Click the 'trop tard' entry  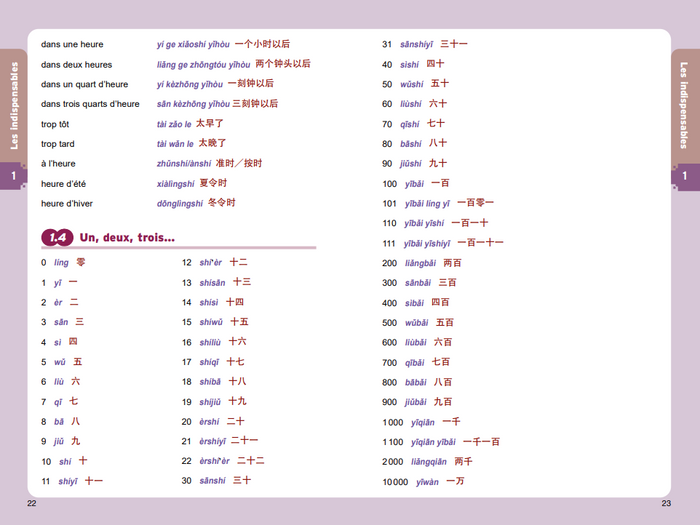click(x=58, y=144)
